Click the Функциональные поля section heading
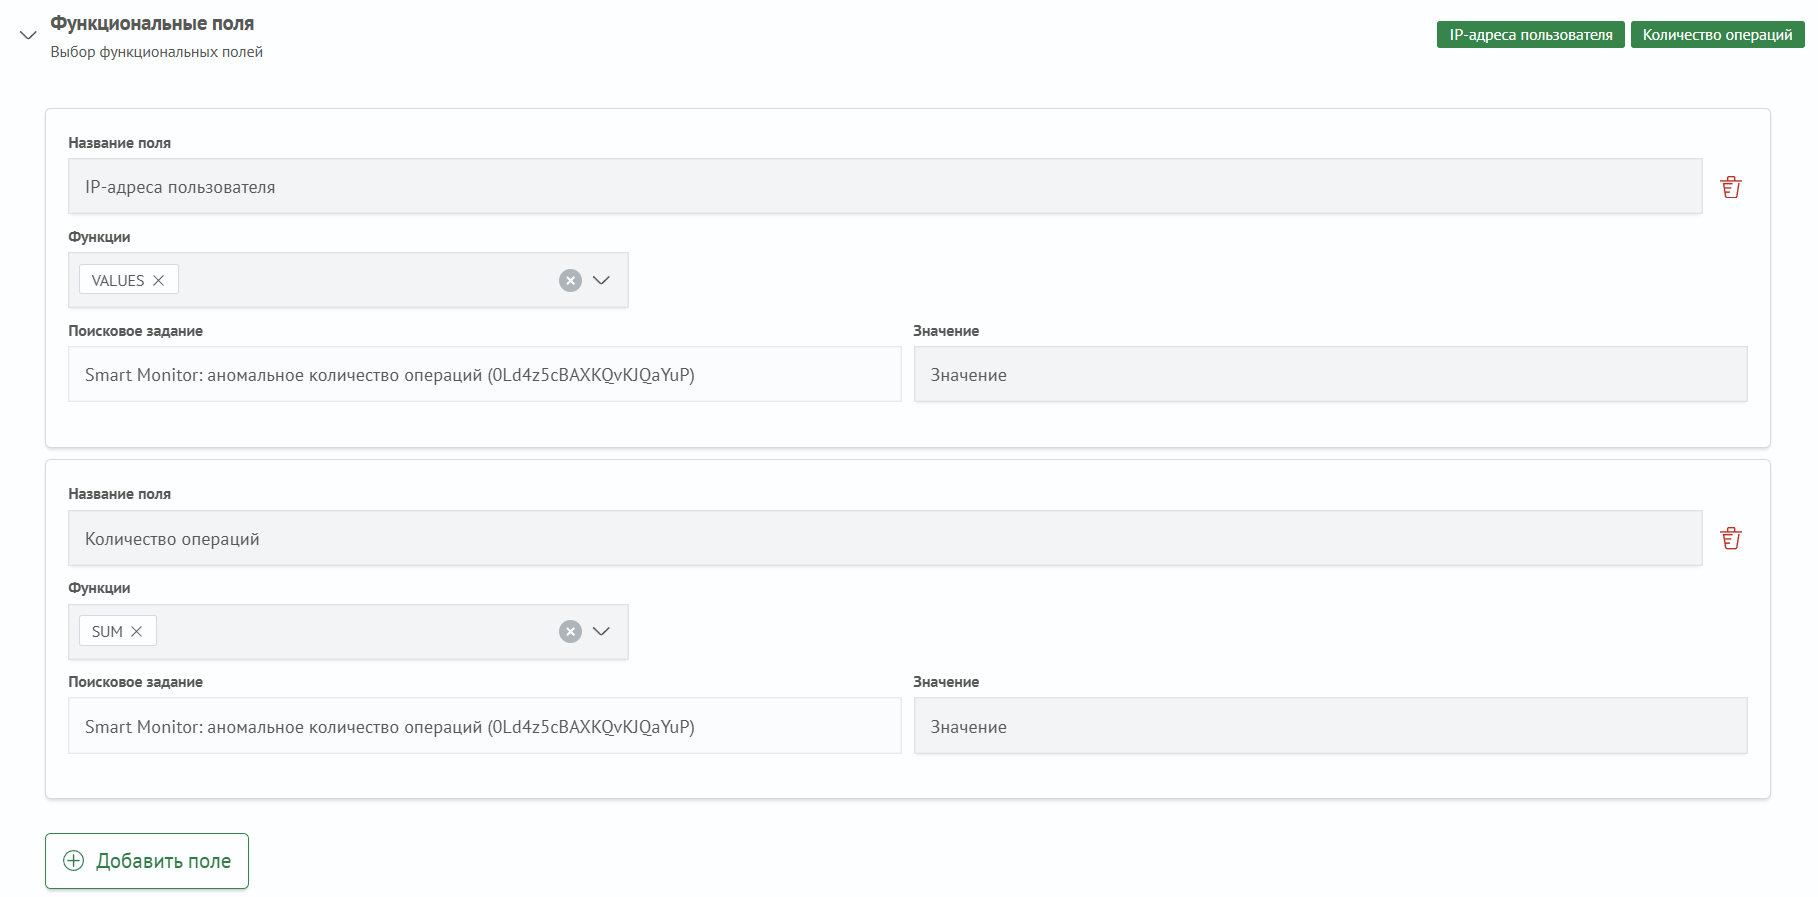 pyautogui.click(x=152, y=24)
